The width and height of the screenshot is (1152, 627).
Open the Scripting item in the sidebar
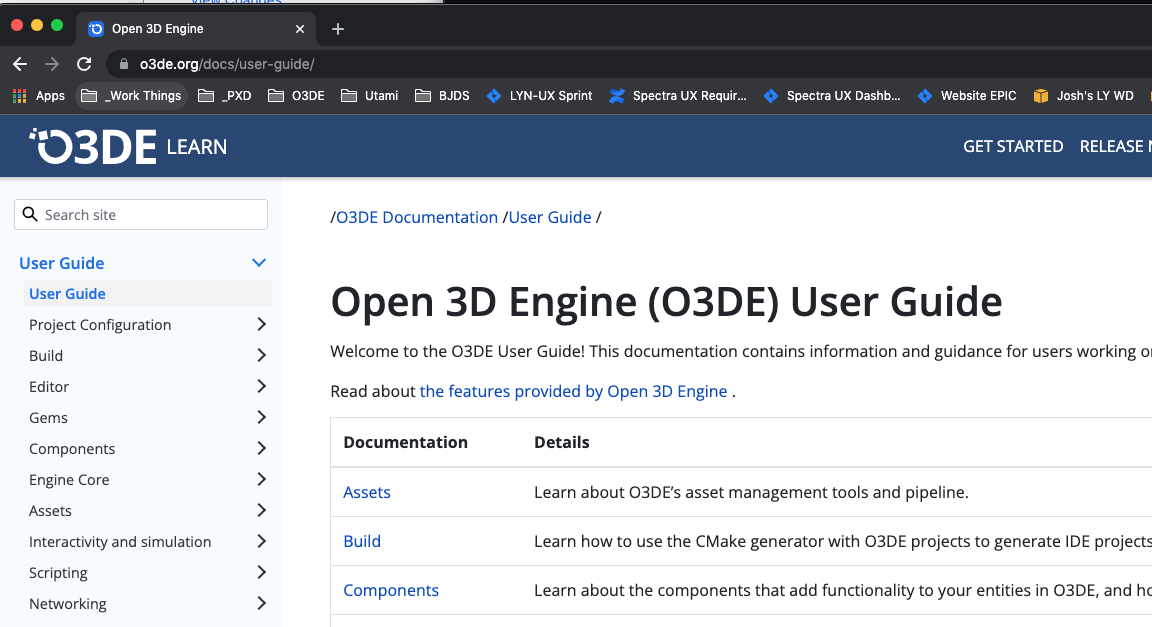58,573
